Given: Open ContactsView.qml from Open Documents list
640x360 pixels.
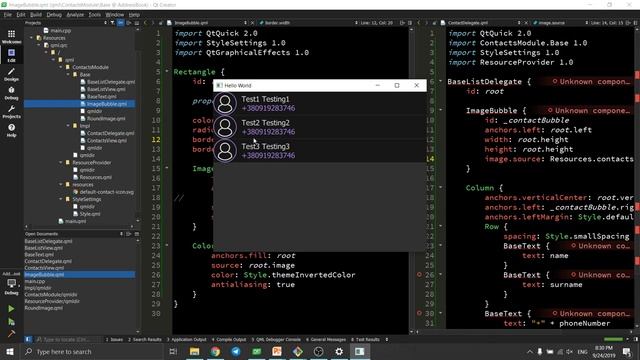Looking at the screenshot, I should [44, 268].
